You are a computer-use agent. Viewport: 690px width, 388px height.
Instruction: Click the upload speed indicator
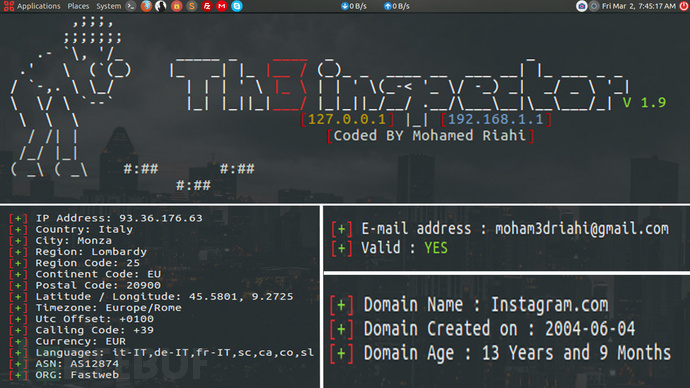pyautogui.click(x=396, y=6)
